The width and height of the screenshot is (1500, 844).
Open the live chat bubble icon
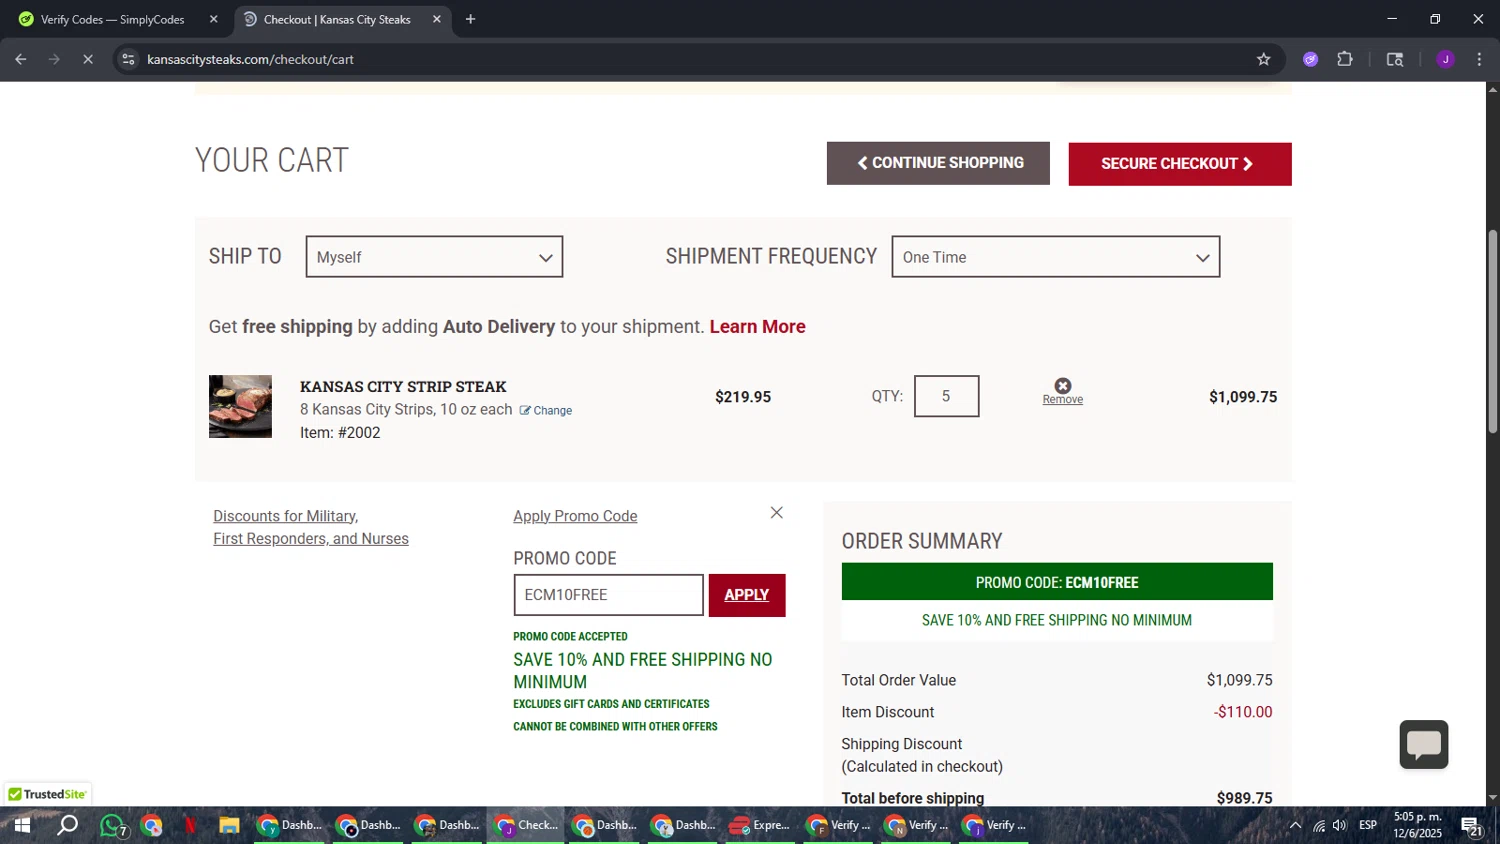[x=1424, y=745]
